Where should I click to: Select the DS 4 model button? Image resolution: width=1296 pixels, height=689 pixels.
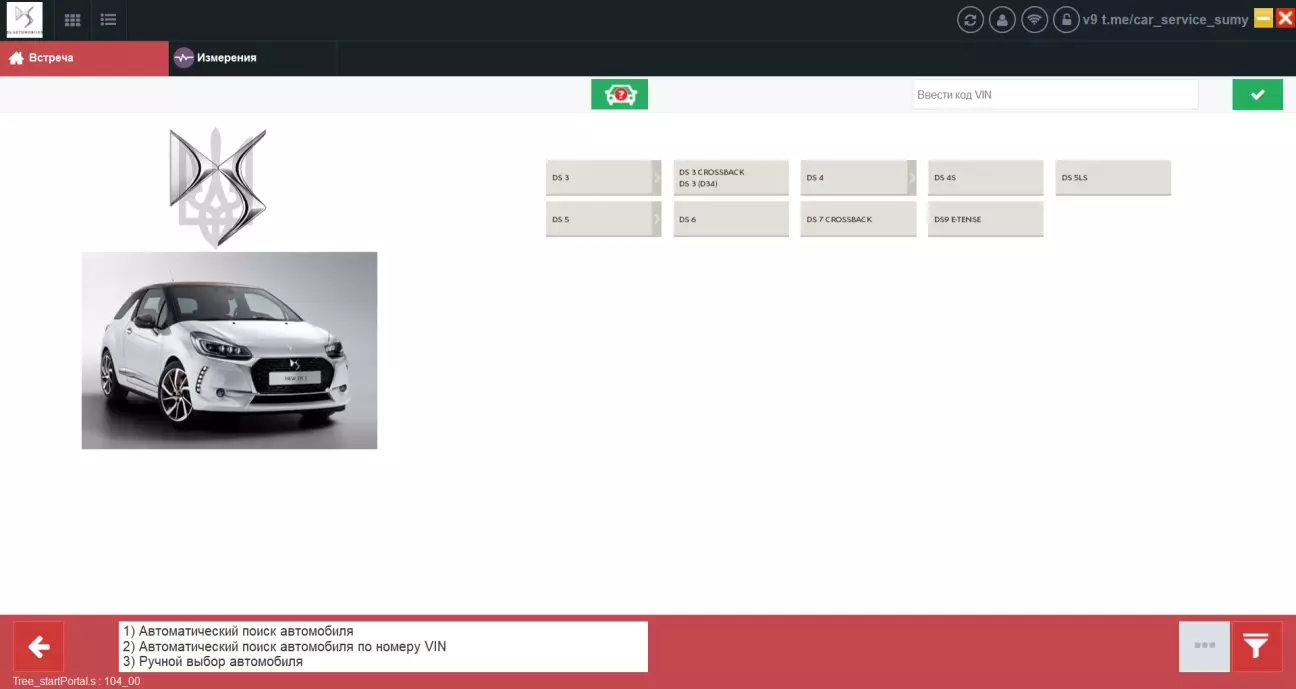[x=853, y=177]
